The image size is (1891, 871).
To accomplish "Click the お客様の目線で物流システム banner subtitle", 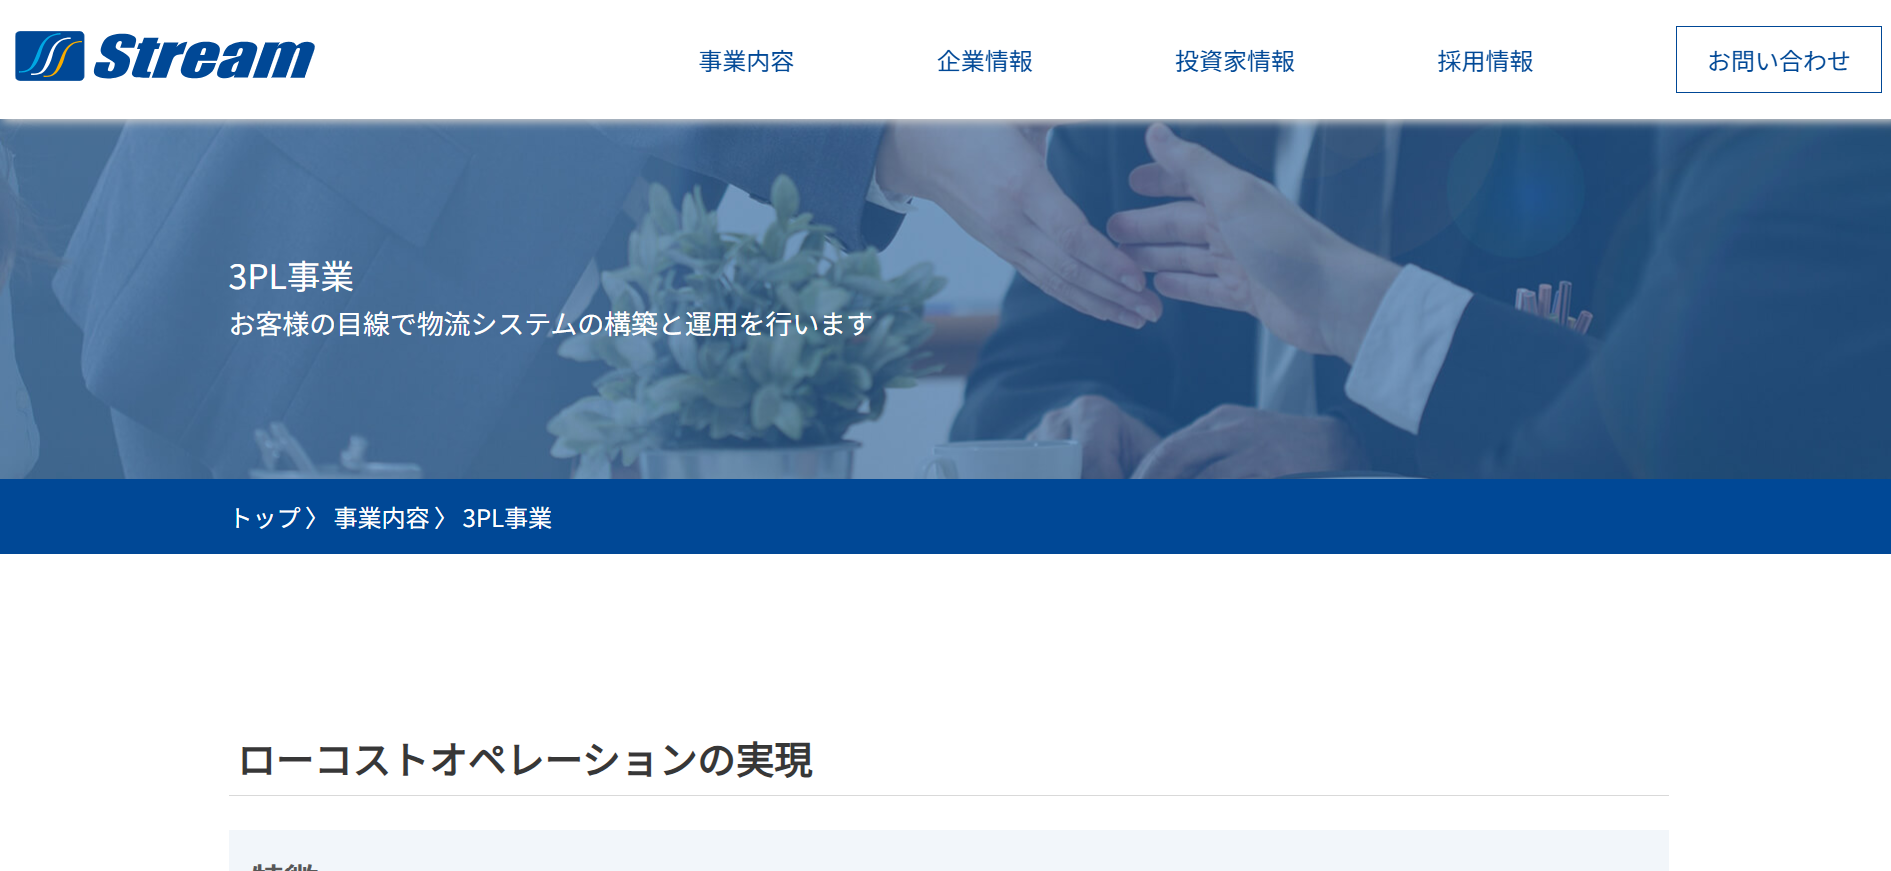I will point(551,324).
